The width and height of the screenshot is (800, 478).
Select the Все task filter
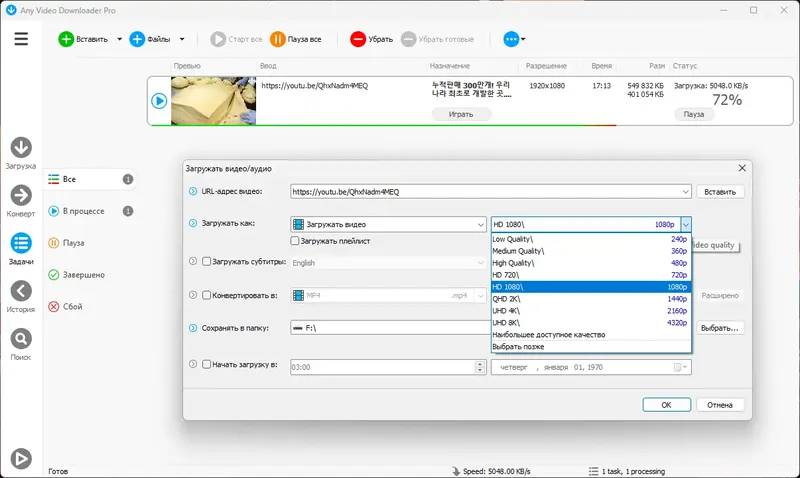[x=90, y=179]
